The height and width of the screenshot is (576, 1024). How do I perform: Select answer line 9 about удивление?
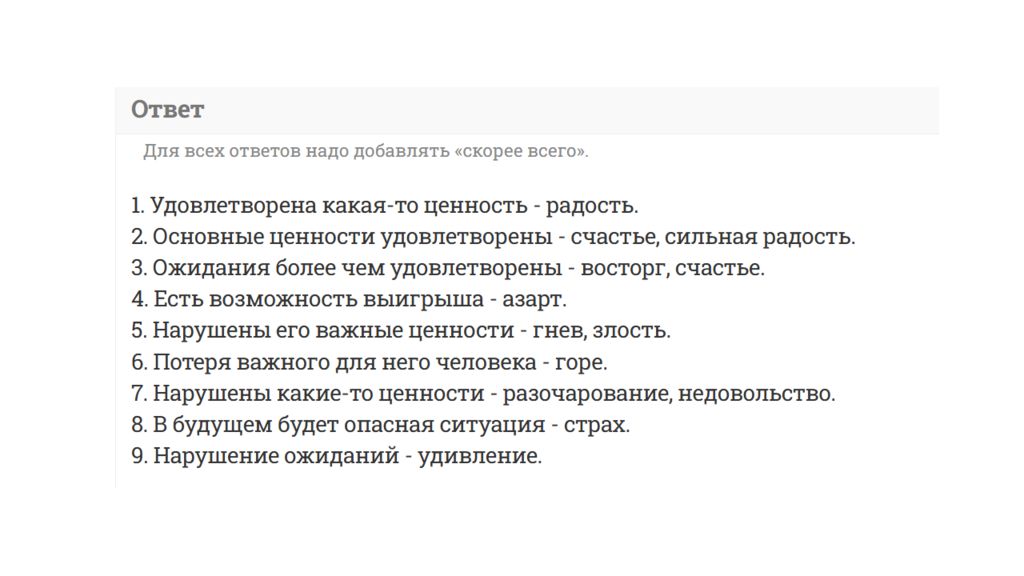pyautogui.click(x=336, y=456)
